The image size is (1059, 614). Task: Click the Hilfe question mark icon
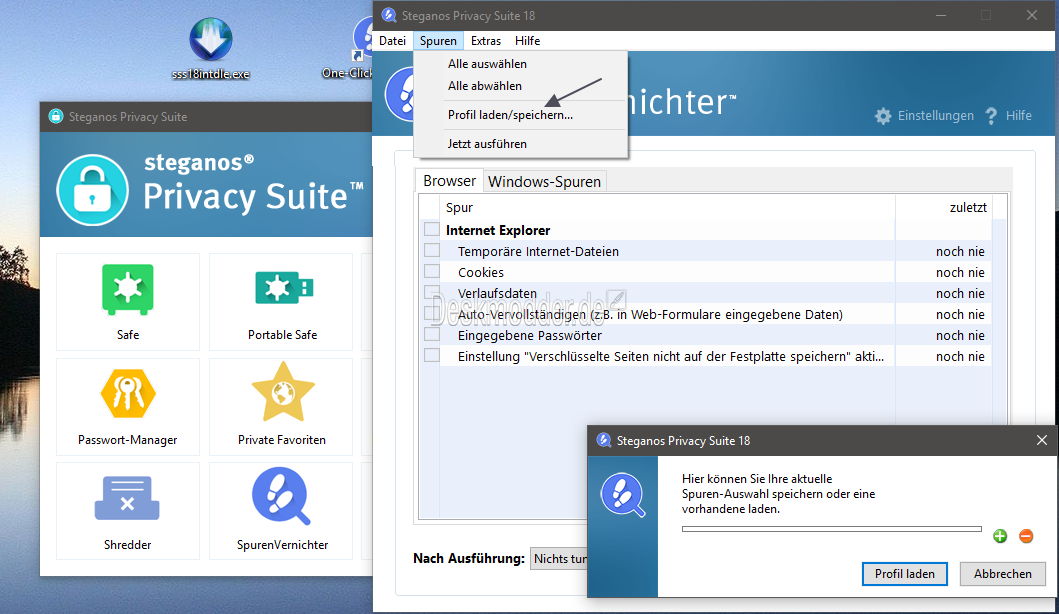991,116
